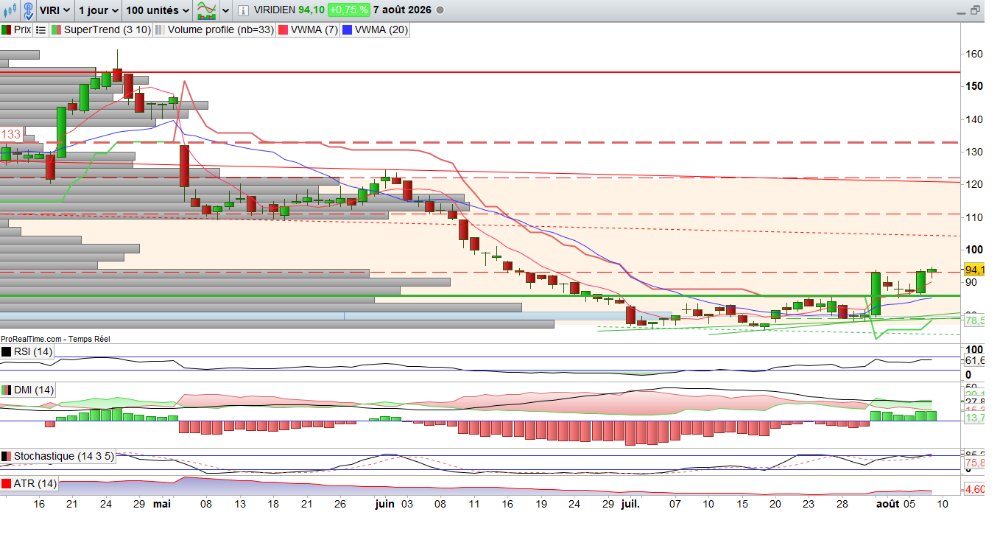
Task: Click the chart linking pointer icon
Action: point(27,10)
